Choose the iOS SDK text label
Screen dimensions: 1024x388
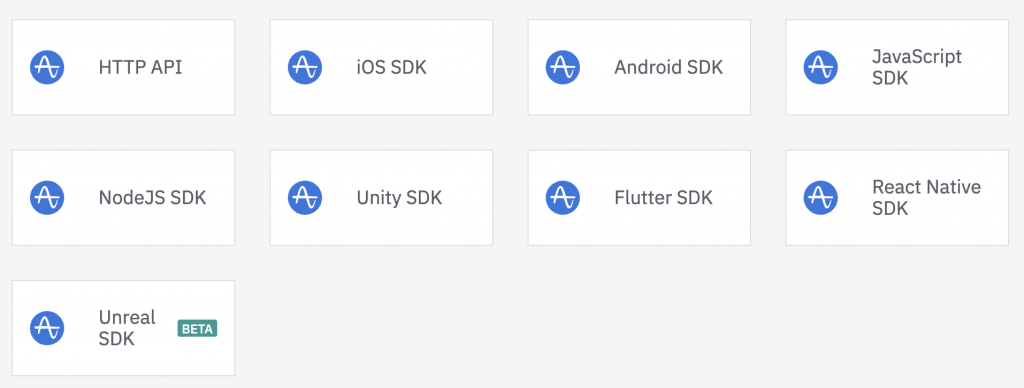pyautogui.click(x=392, y=67)
